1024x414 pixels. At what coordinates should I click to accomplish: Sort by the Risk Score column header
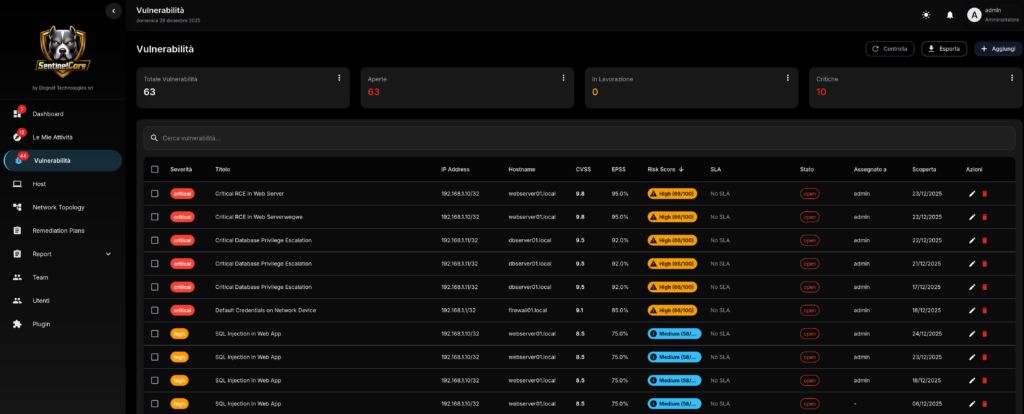[665, 169]
